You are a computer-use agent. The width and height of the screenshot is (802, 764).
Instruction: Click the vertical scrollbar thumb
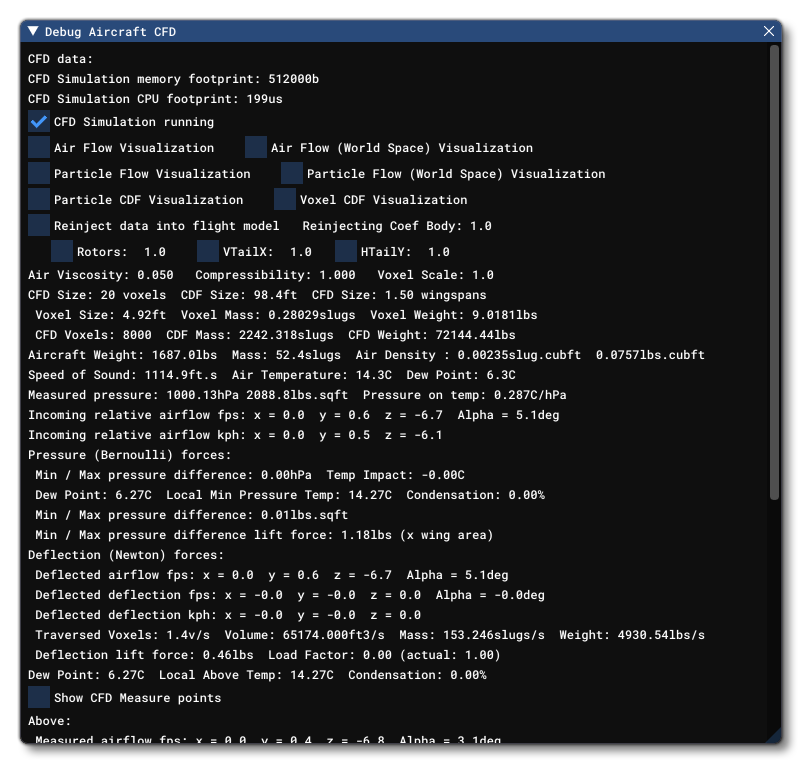coord(775,272)
